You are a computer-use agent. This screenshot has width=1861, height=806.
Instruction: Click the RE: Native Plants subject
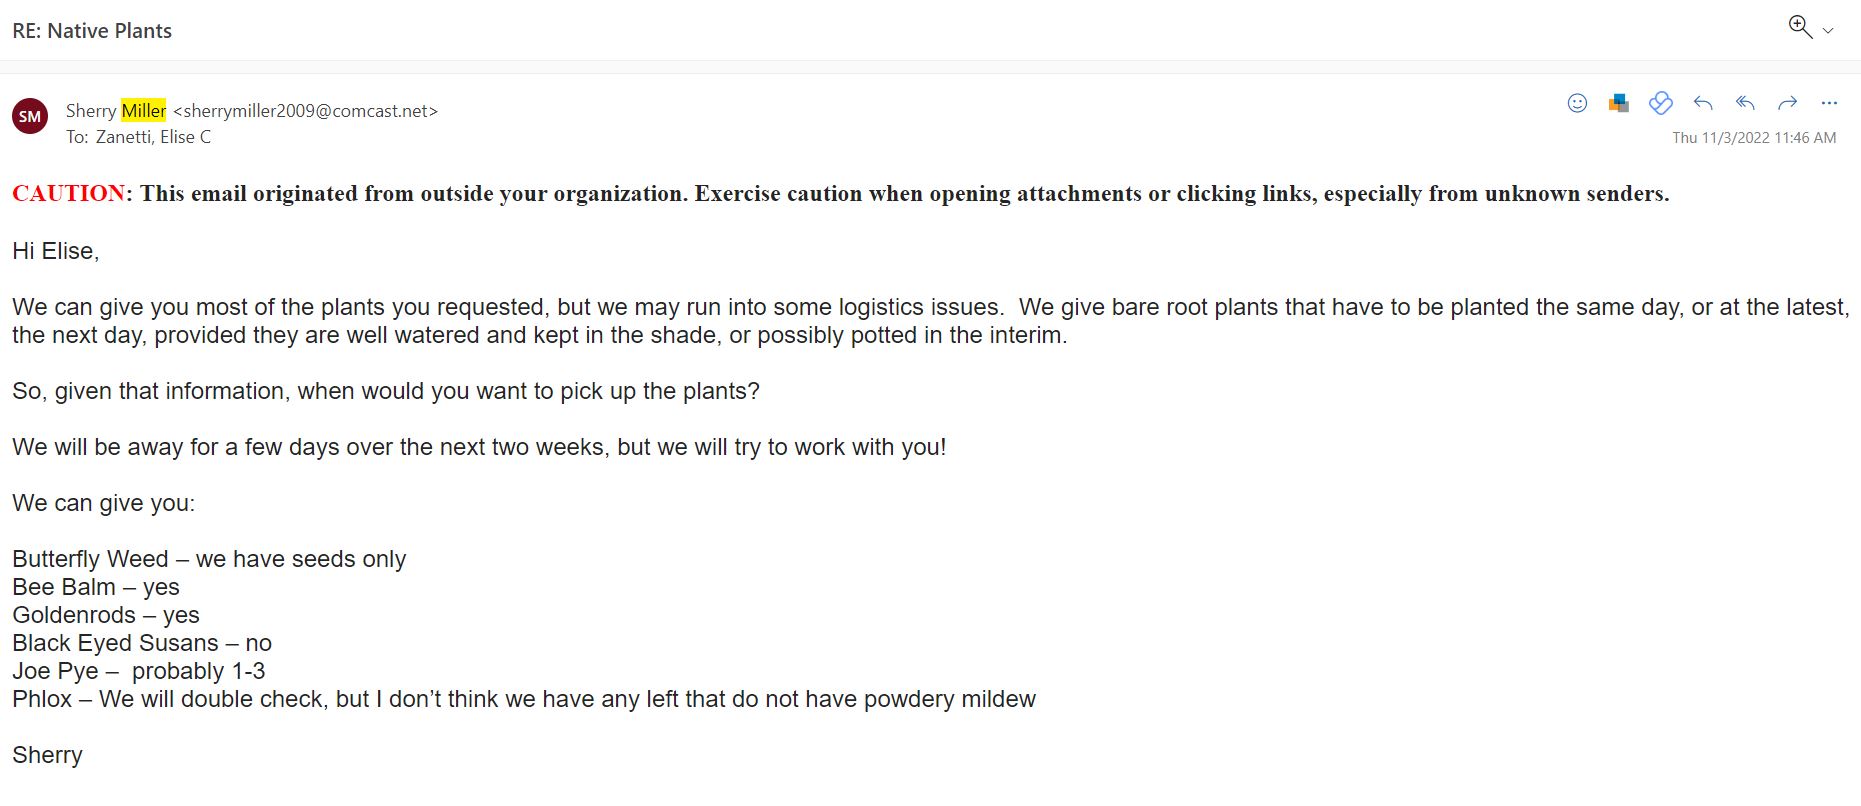point(92,31)
